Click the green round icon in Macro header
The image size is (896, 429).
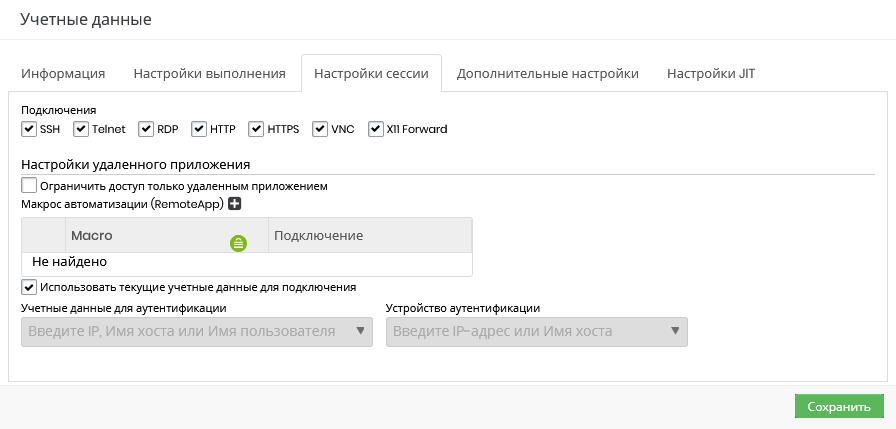(x=238, y=243)
